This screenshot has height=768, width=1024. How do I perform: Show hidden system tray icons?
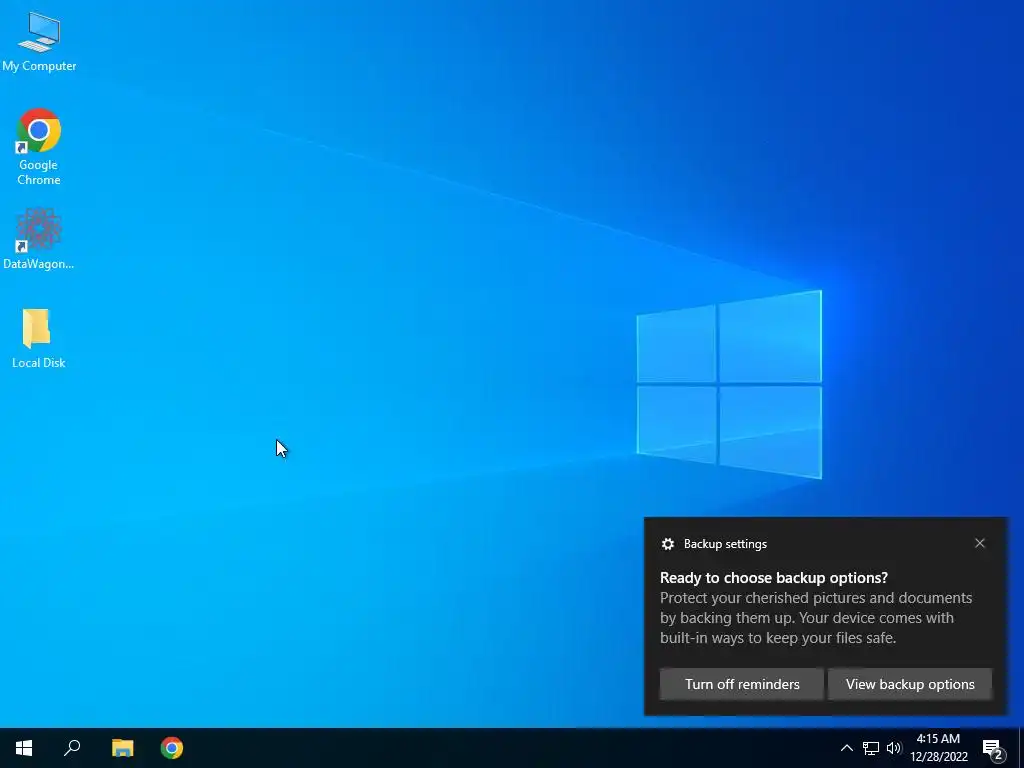[846, 748]
